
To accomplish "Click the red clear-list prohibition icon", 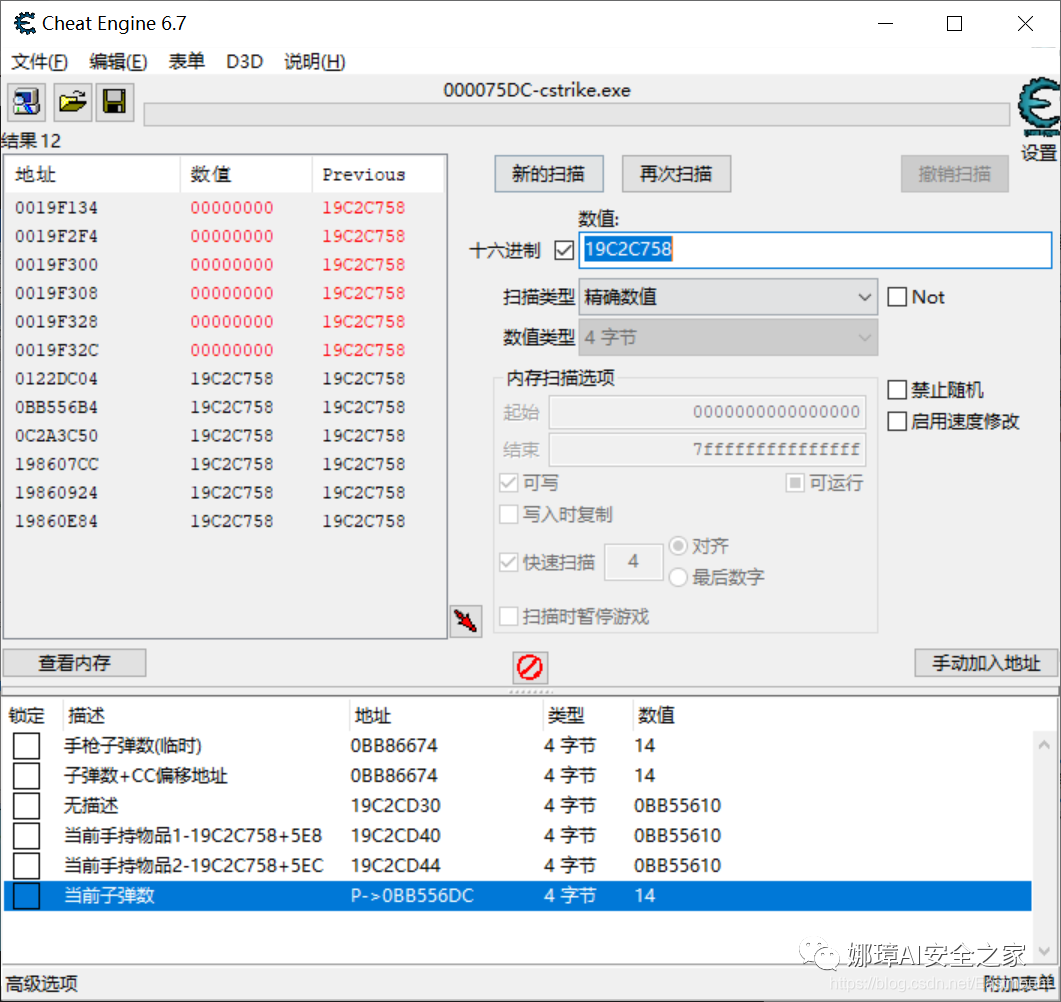I will pos(530,667).
